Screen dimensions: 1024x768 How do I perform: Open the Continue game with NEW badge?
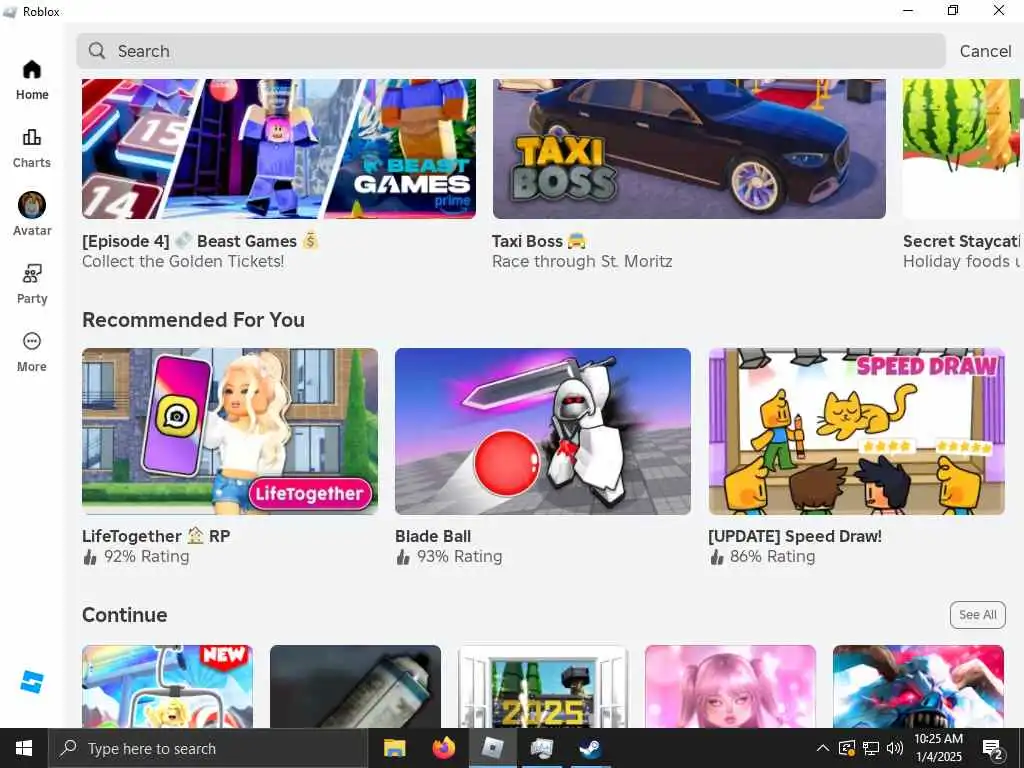(x=167, y=686)
